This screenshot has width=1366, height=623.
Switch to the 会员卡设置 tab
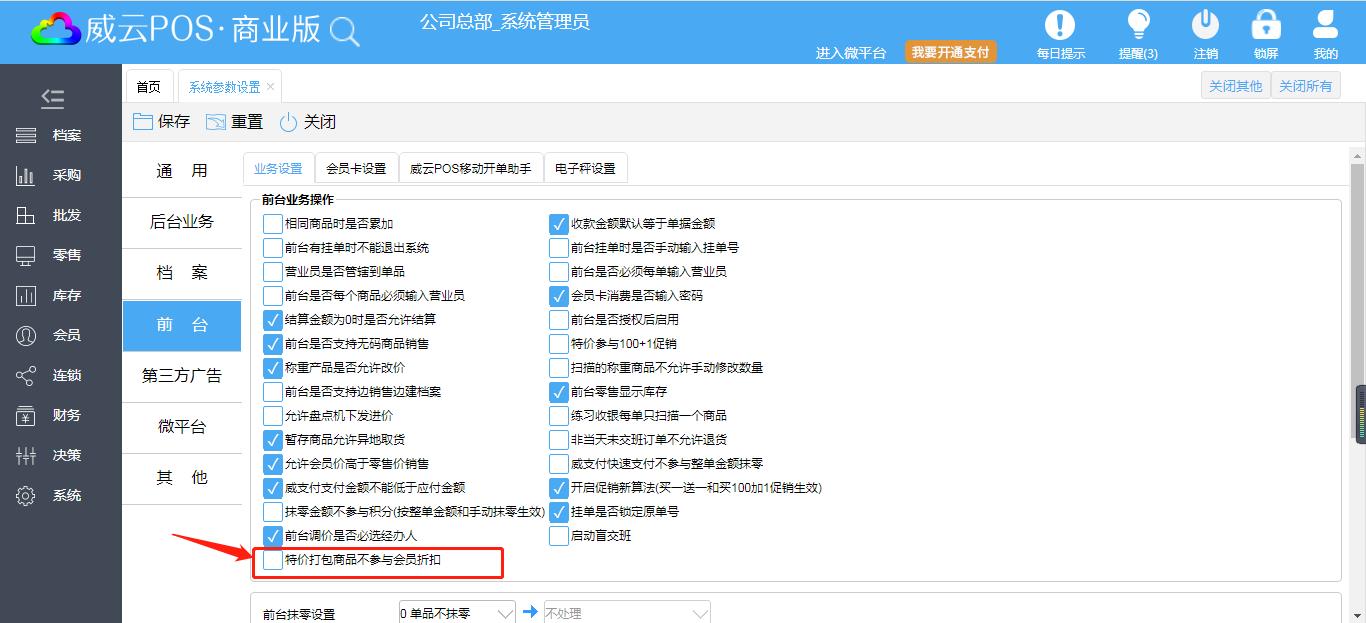[356, 169]
